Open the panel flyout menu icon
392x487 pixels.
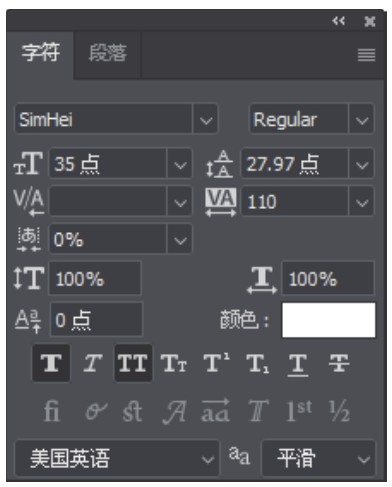[x=366, y=55]
